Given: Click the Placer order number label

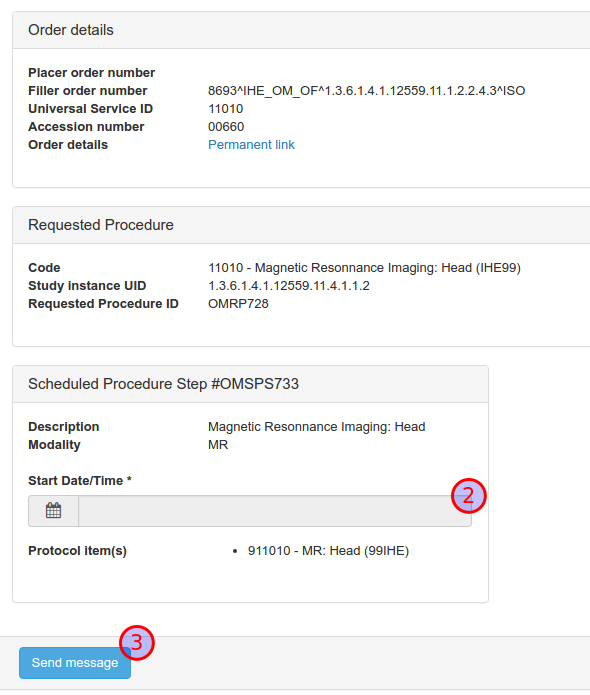Looking at the screenshot, I should pyautogui.click(x=92, y=73).
